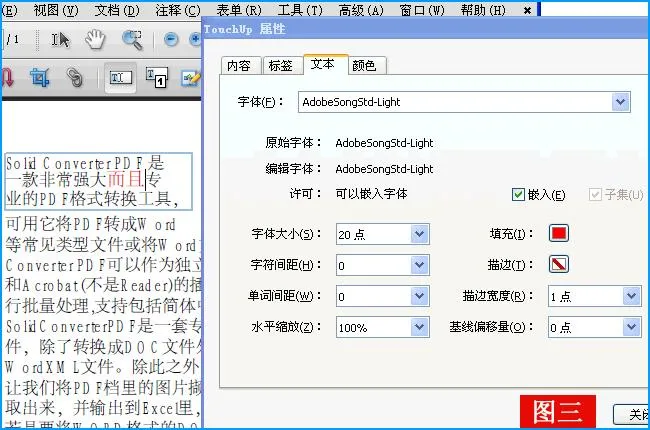Open the 文档(D) menu
This screenshot has width=650, height=430.
click(117, 10)
